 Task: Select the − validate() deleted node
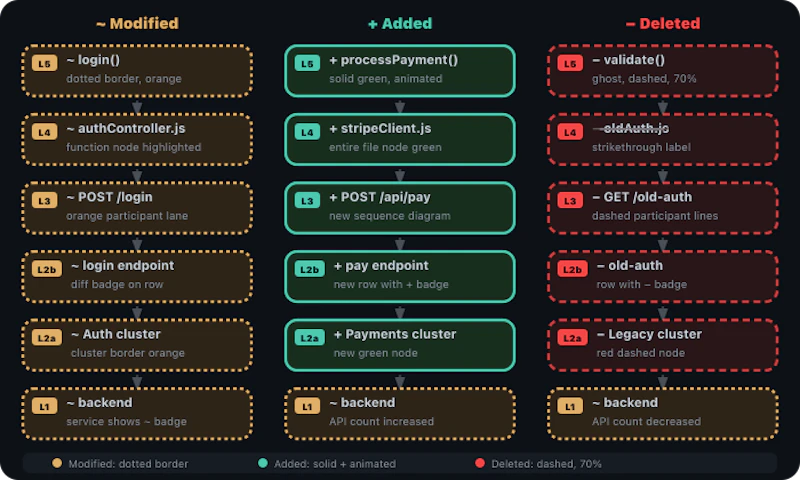tap(663, 70)
